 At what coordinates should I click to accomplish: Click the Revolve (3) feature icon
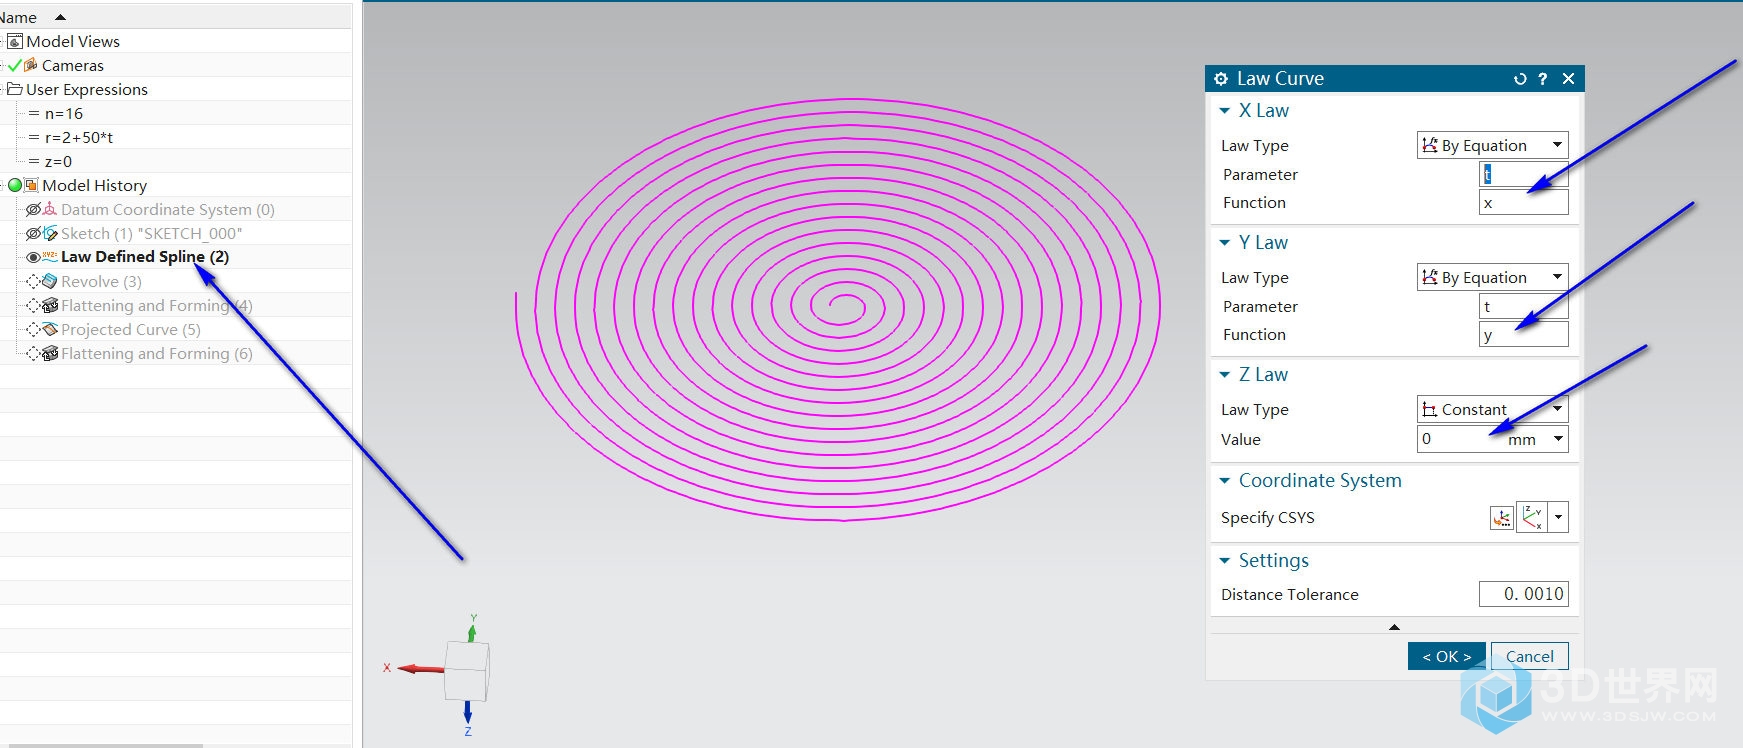pyautogui.click(x=50, y=281)
